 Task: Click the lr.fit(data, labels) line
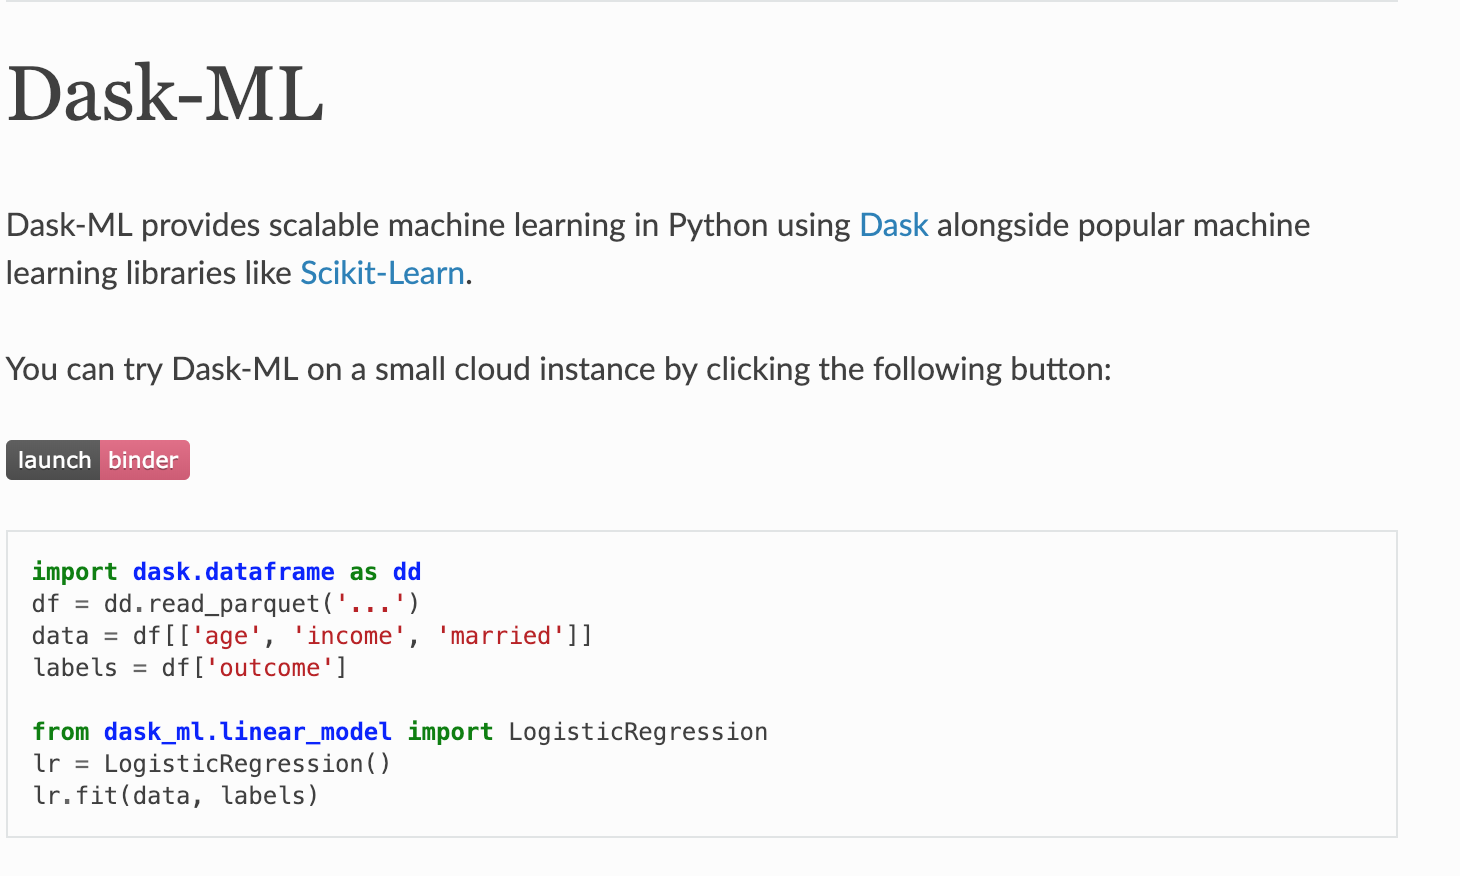(175, 796)
